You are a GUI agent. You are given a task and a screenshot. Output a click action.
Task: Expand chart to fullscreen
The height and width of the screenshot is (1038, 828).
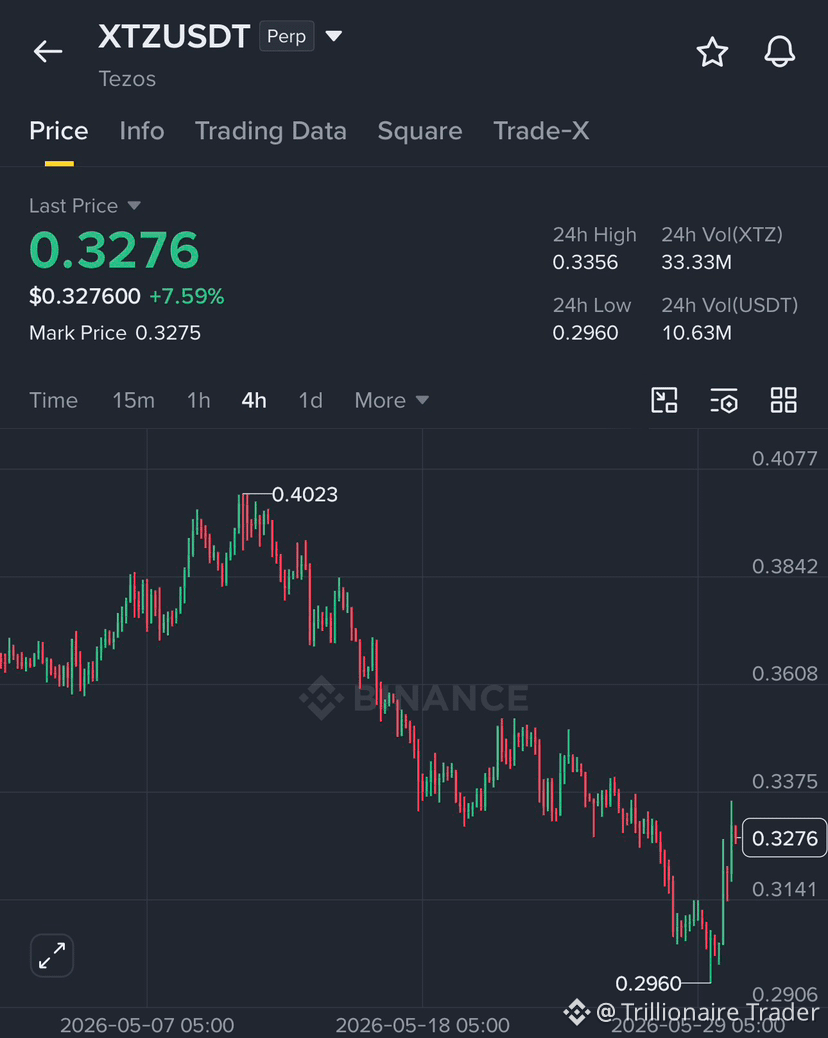tap(52, 955)
